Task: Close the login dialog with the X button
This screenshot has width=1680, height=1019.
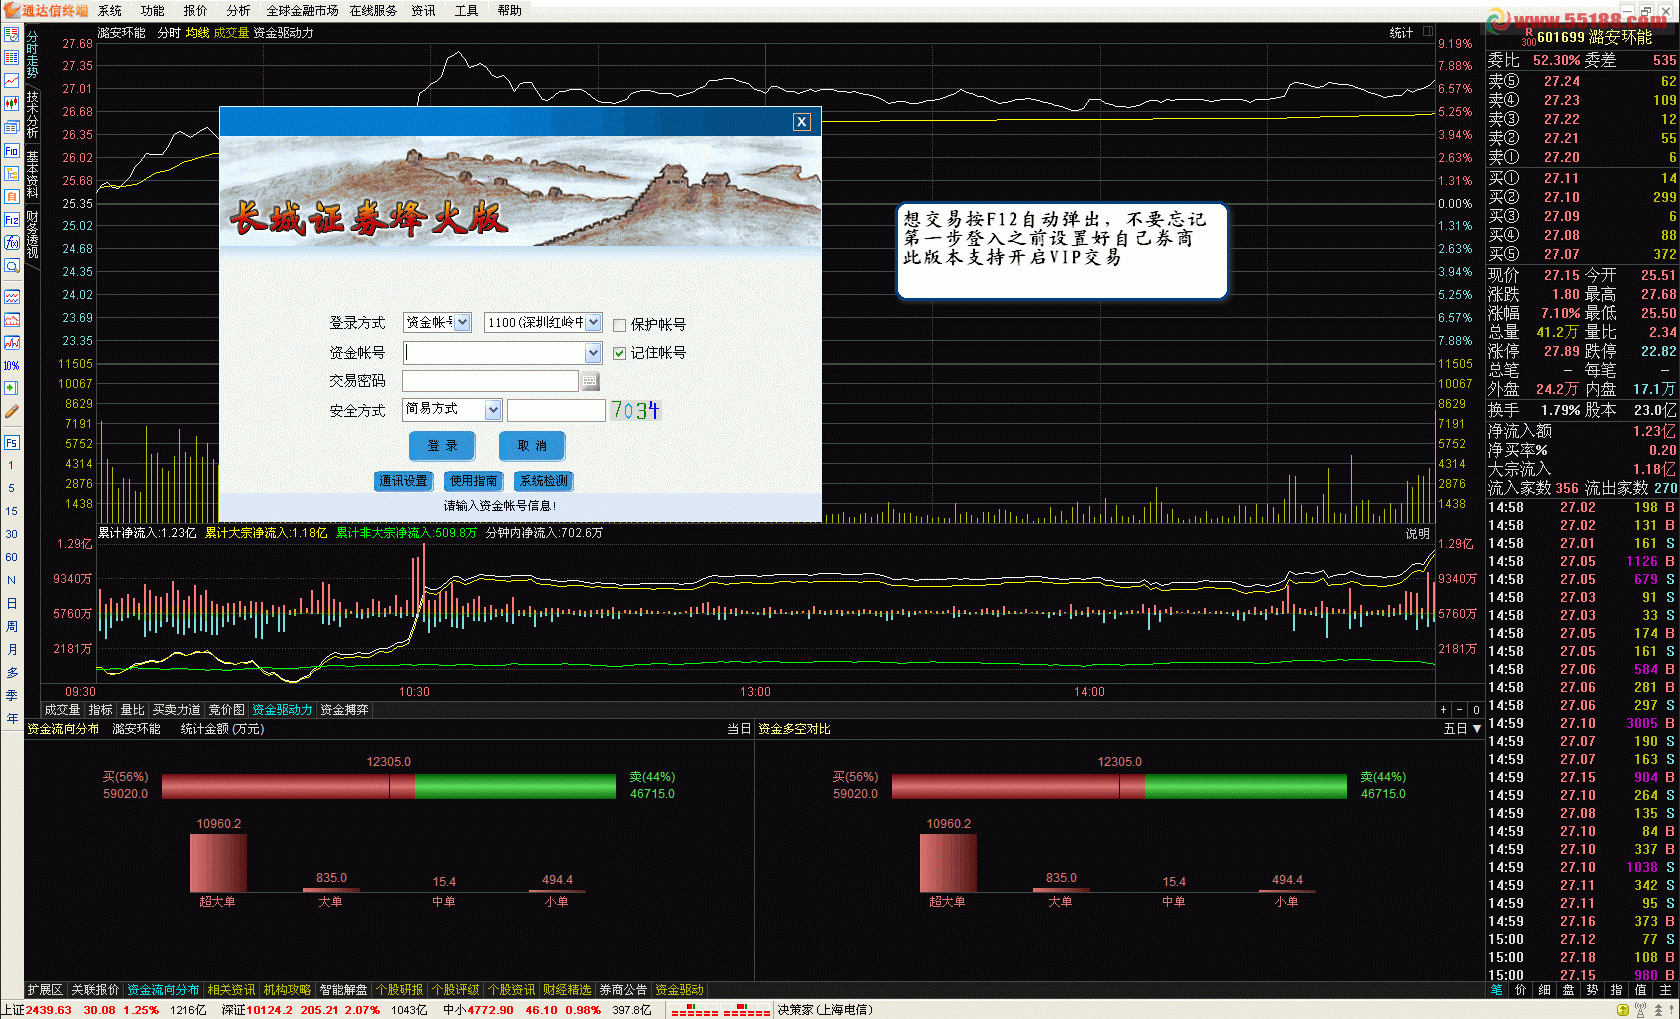Action: pyautogui.click(x=801, y=122)
